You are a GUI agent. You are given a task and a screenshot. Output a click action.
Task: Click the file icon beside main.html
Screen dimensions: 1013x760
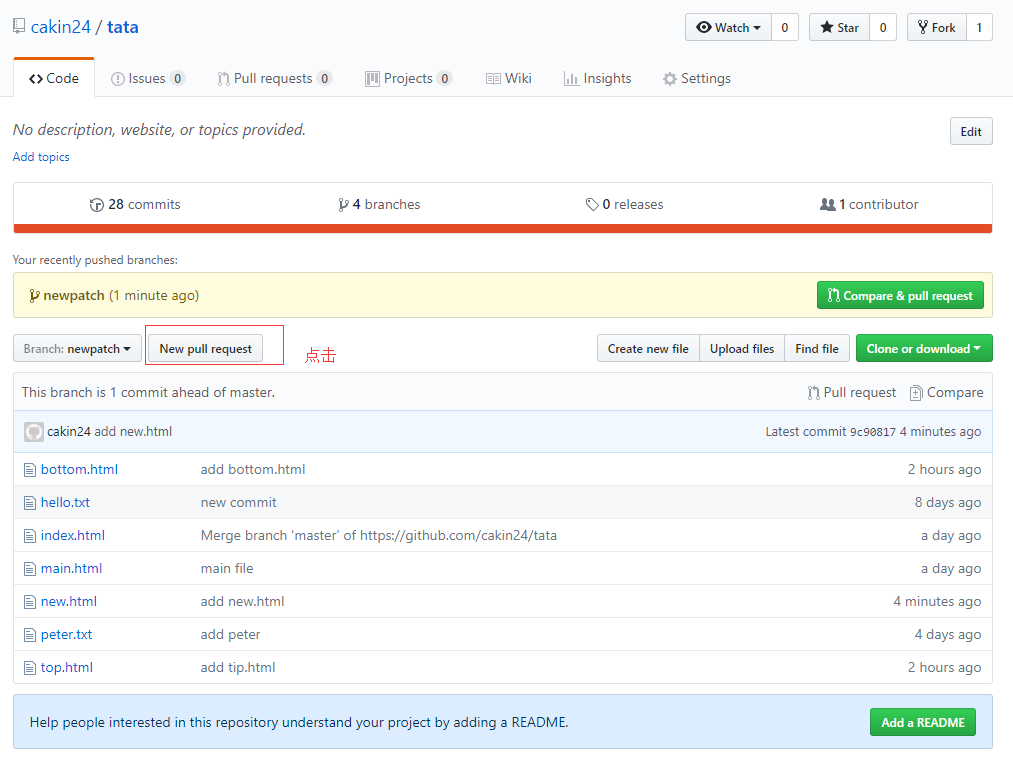(x=30, y=569)
